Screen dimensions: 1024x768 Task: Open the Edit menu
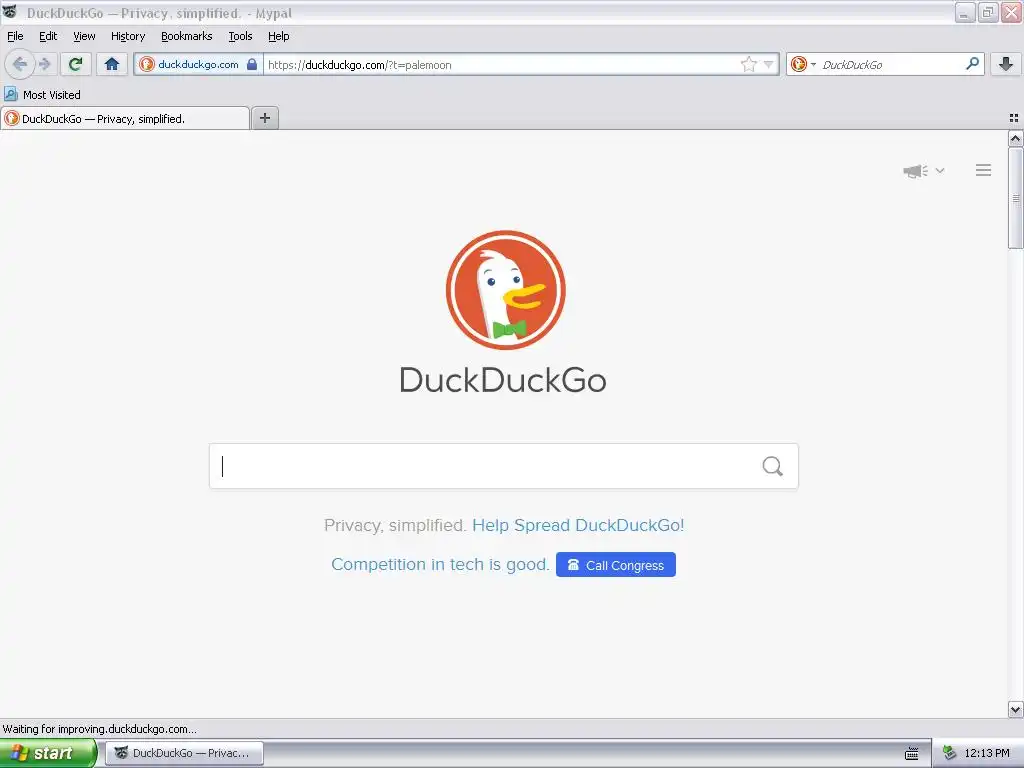click(48, 37)
